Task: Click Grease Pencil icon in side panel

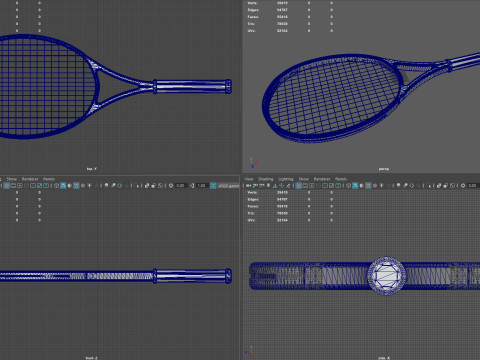Action: (x=288, y=186)
